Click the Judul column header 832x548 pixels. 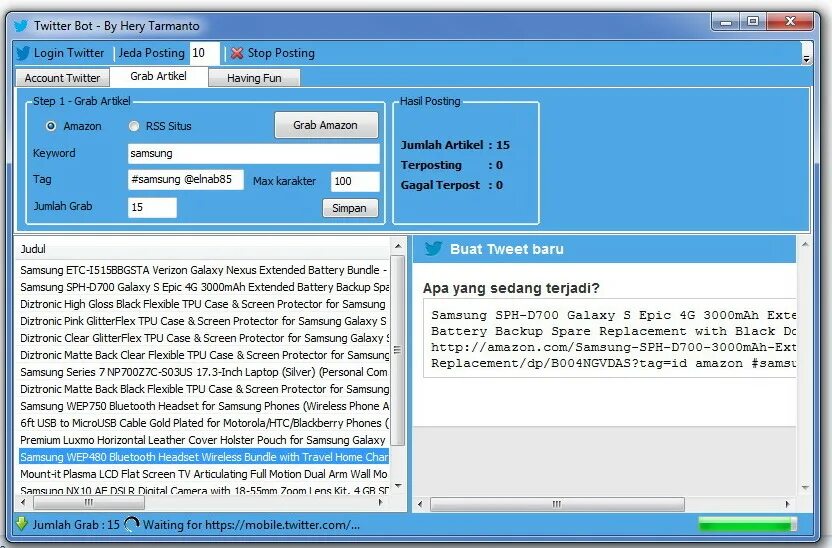[x=204, y=249]
